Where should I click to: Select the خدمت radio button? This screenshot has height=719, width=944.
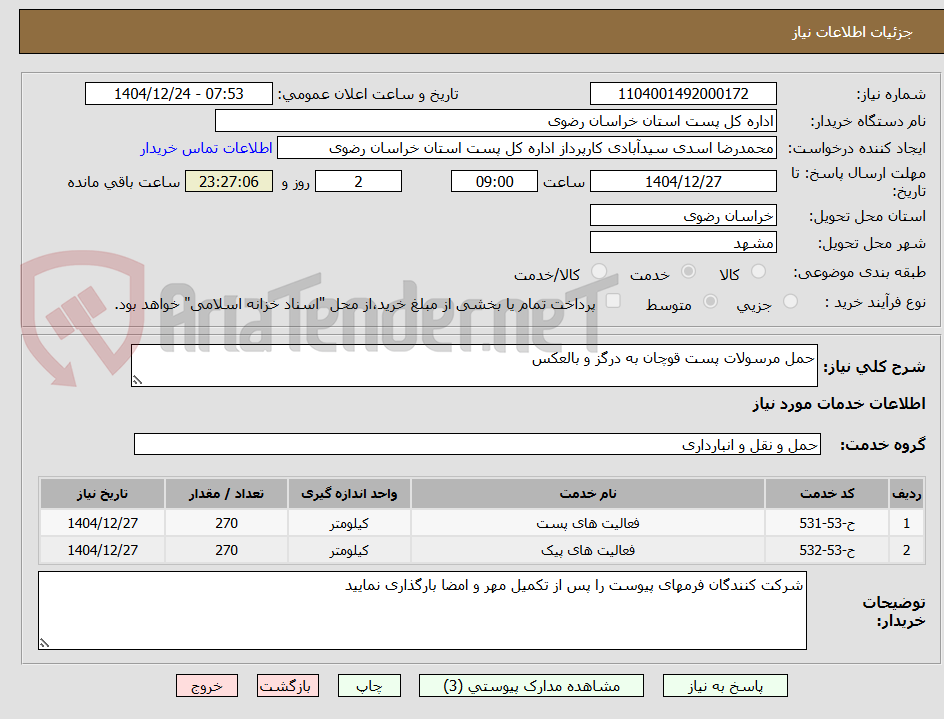coord(688,272)
